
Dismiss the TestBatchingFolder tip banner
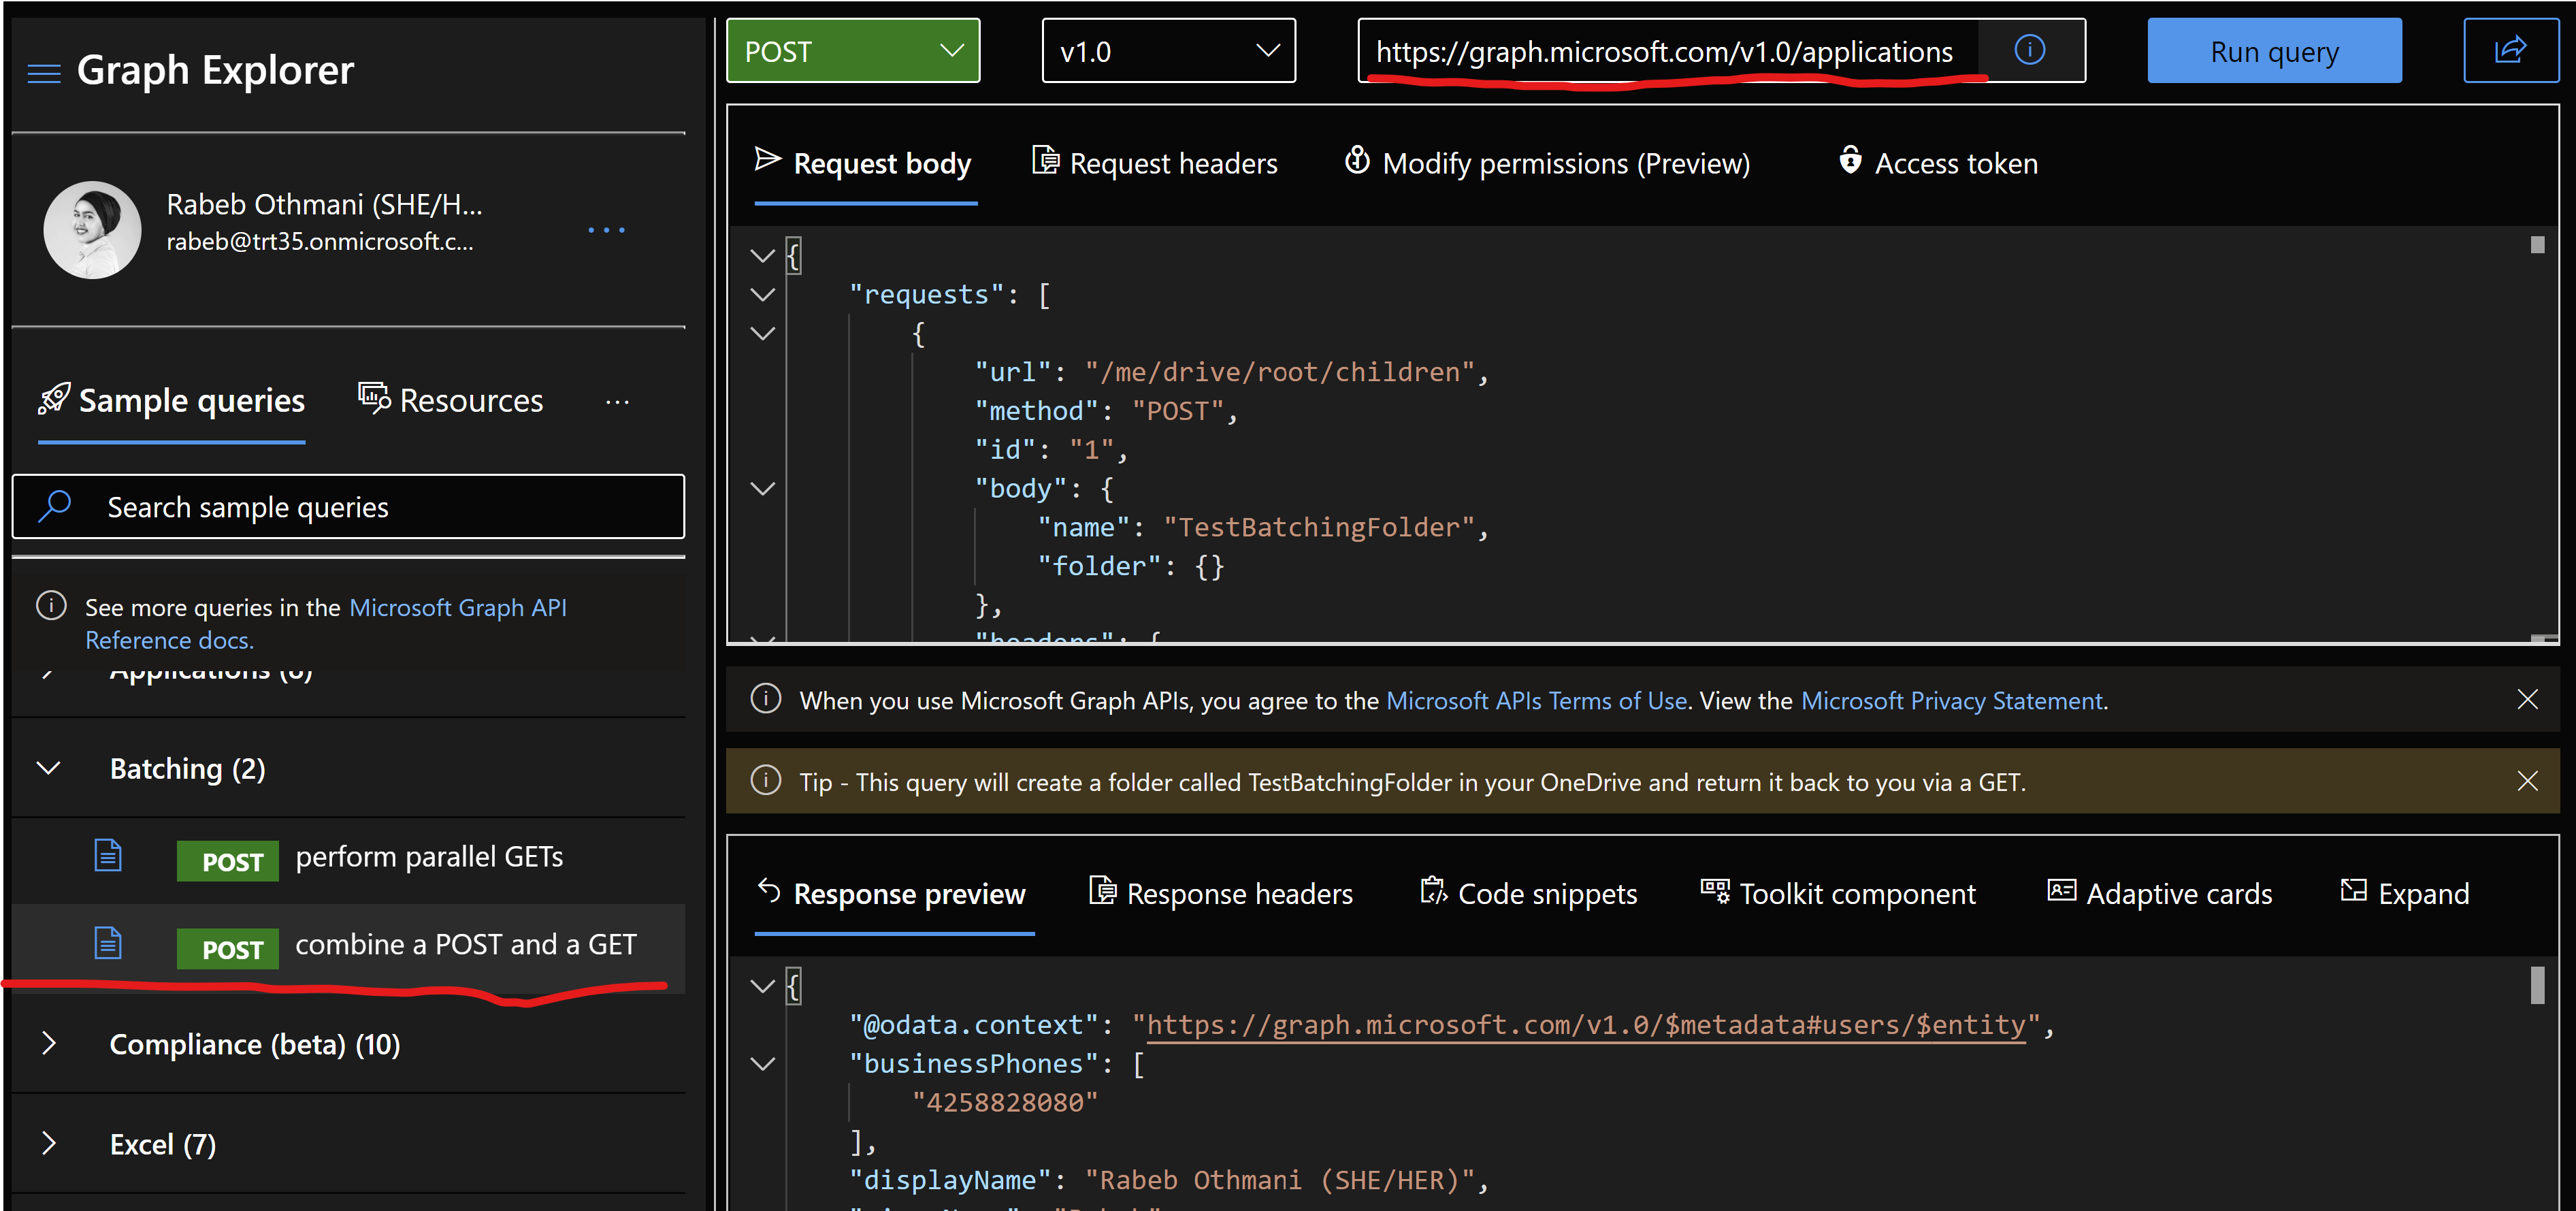click(2528, 781)
